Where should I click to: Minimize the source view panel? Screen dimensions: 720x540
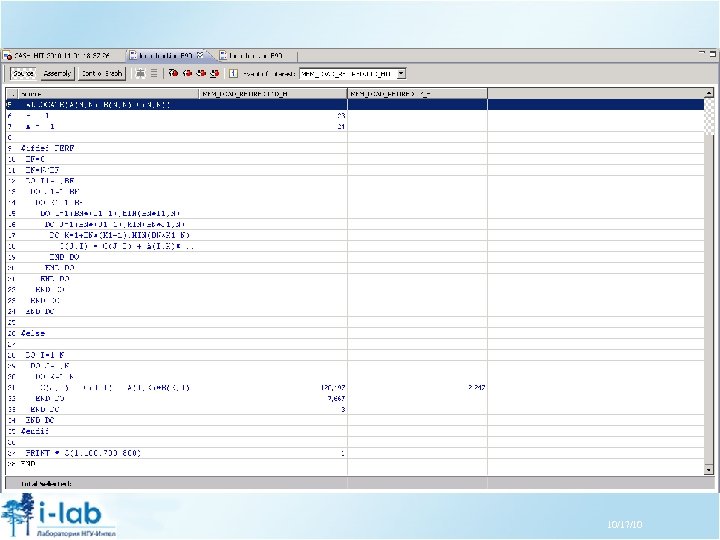click(702, 54)
